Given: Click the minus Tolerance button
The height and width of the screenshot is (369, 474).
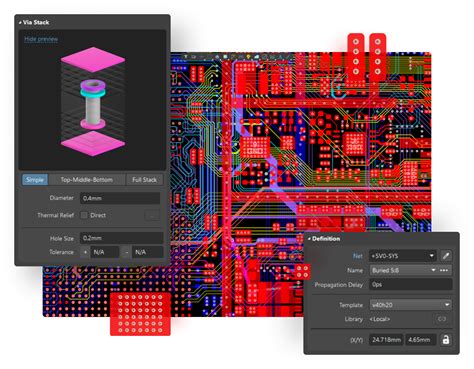Looking at the screenshot, I should [x=127, y=252].
